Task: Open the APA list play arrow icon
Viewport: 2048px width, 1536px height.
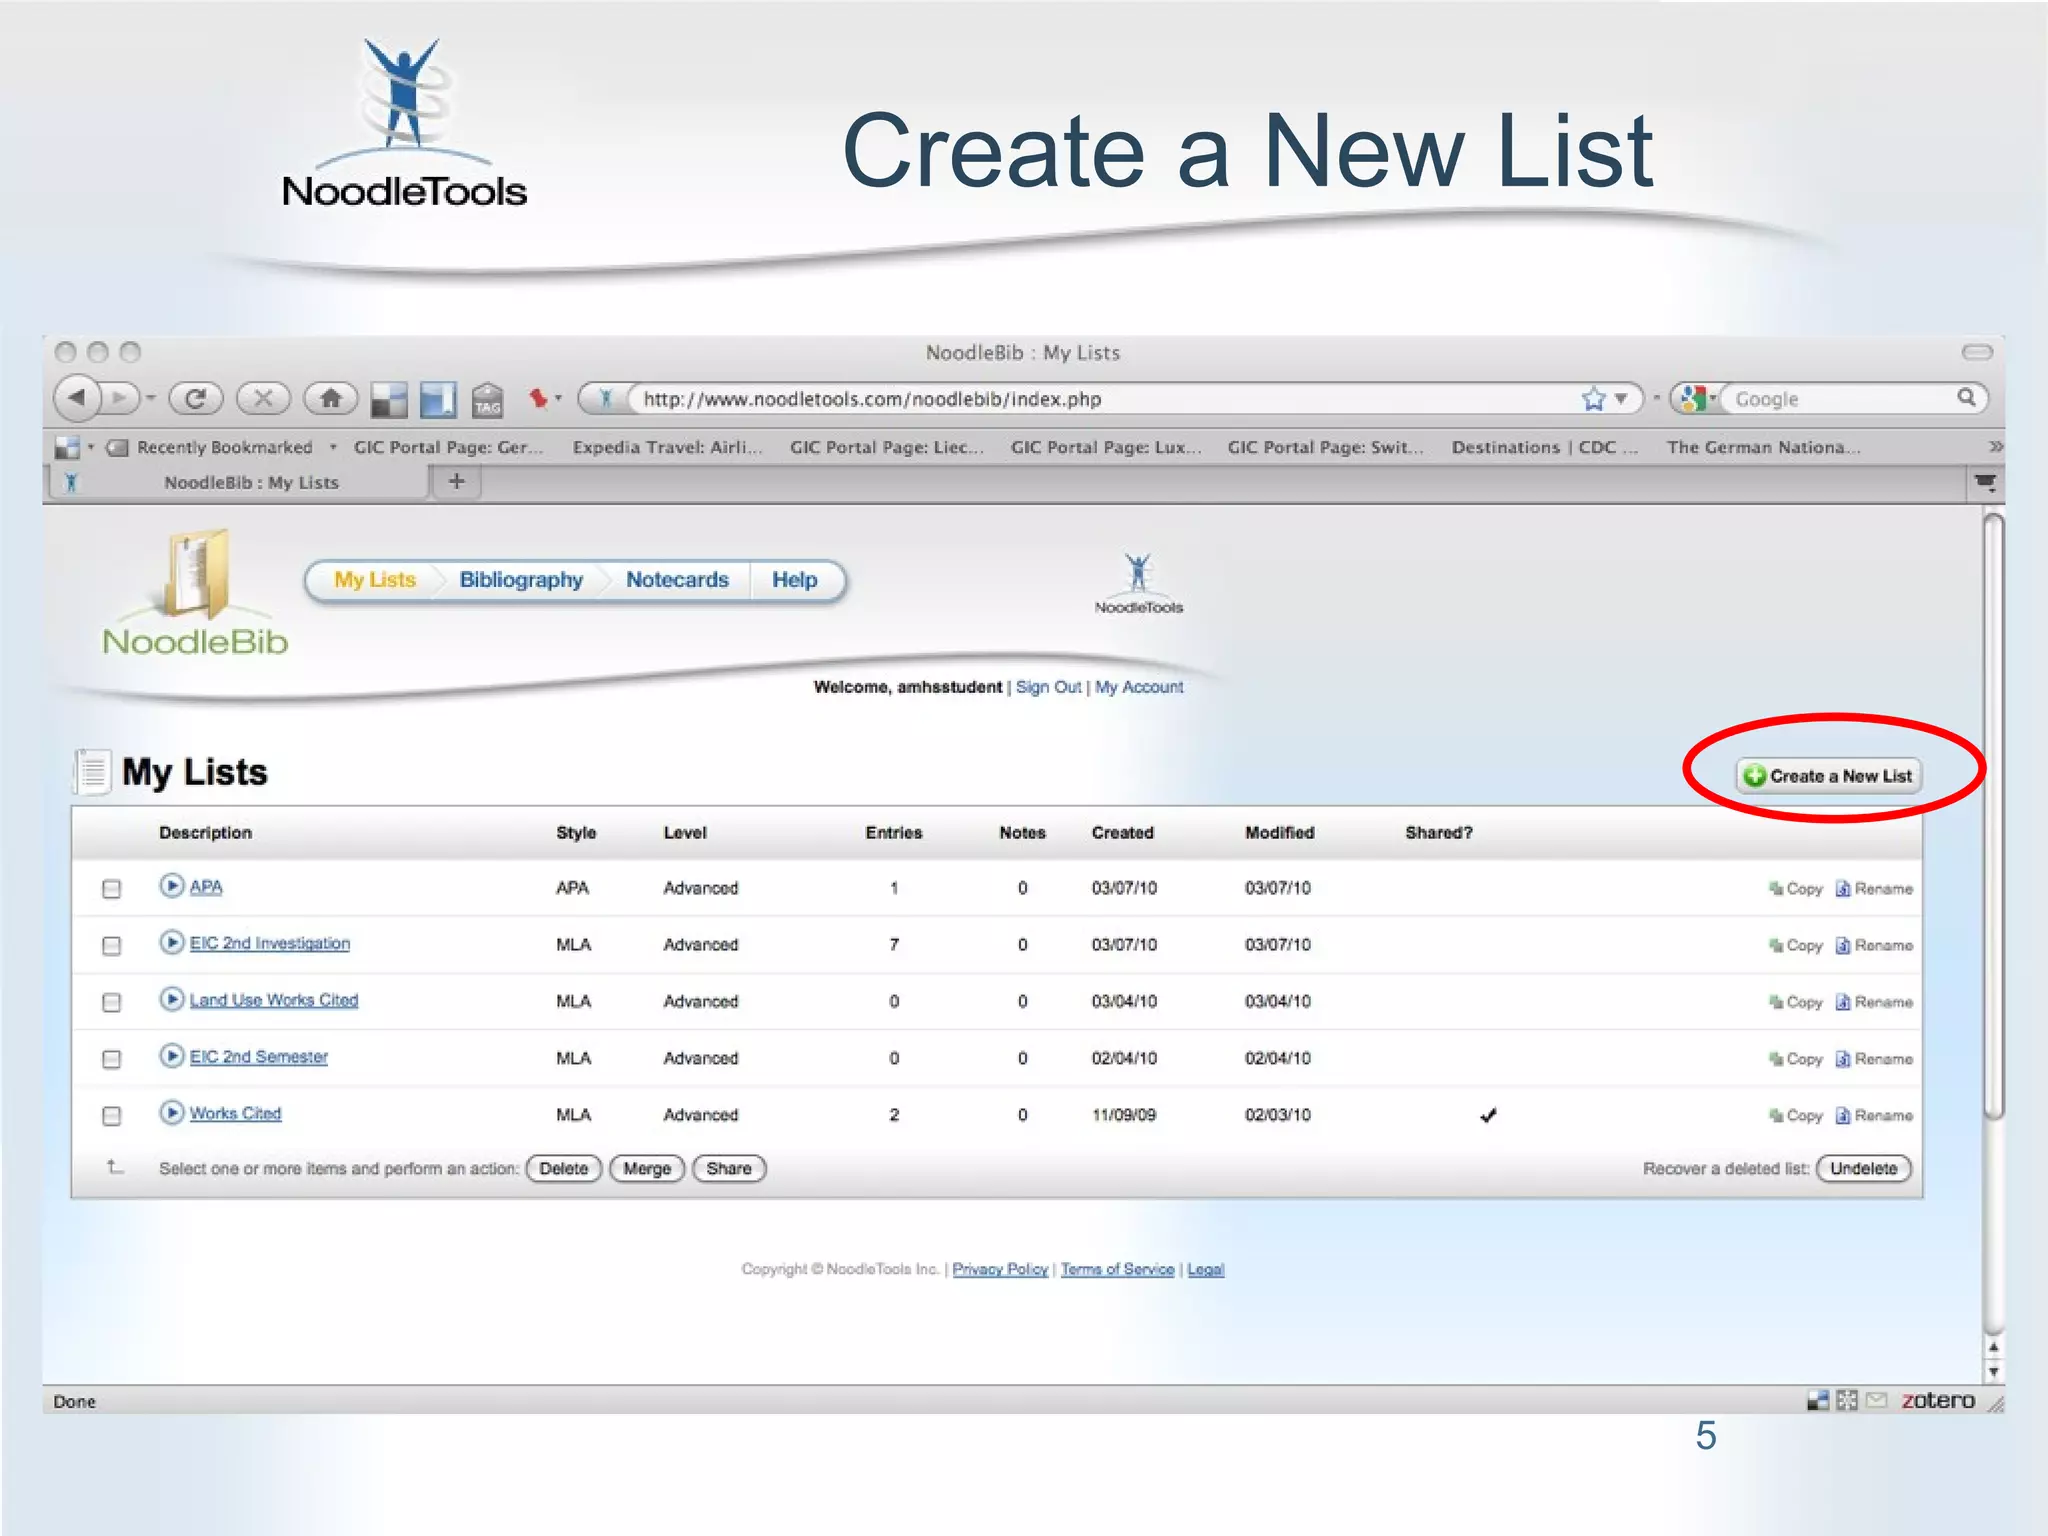Action: [x=172, y=886]
